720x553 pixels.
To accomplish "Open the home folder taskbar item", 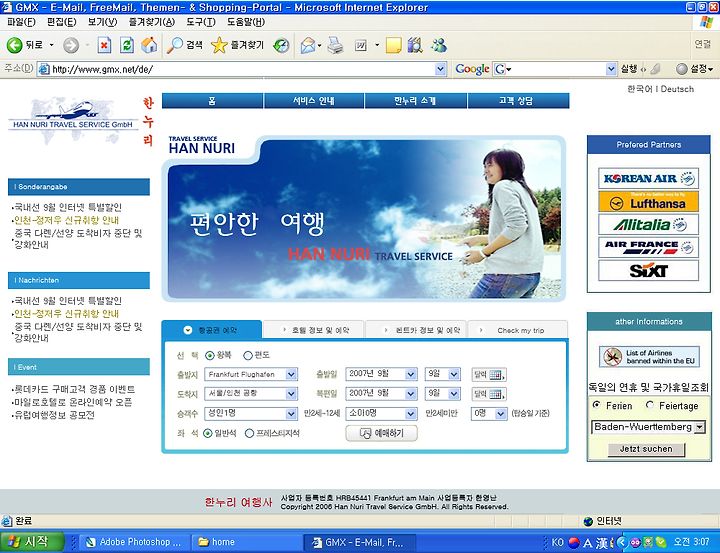I will coord(247,542).
